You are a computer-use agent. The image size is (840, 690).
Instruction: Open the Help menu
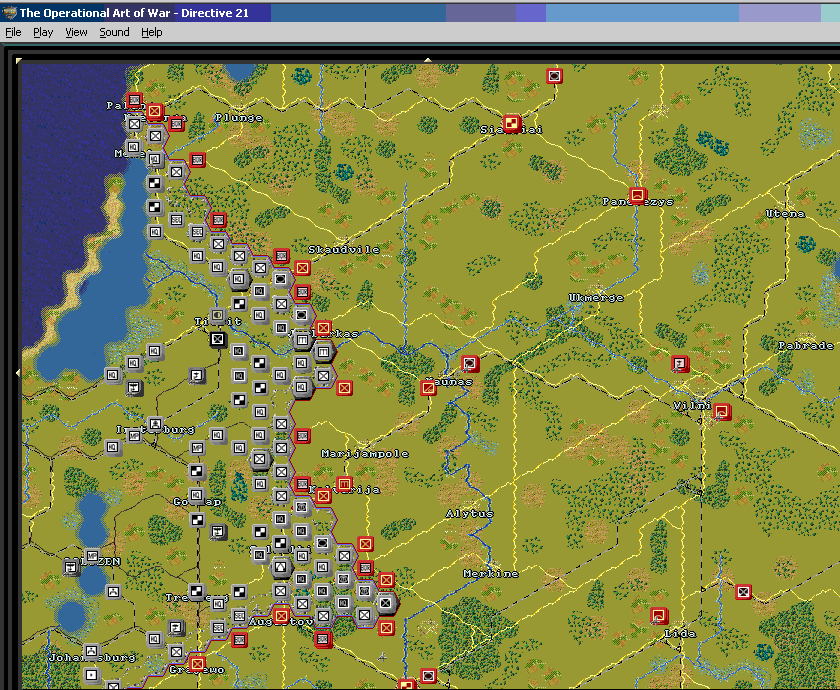point(152,32)
